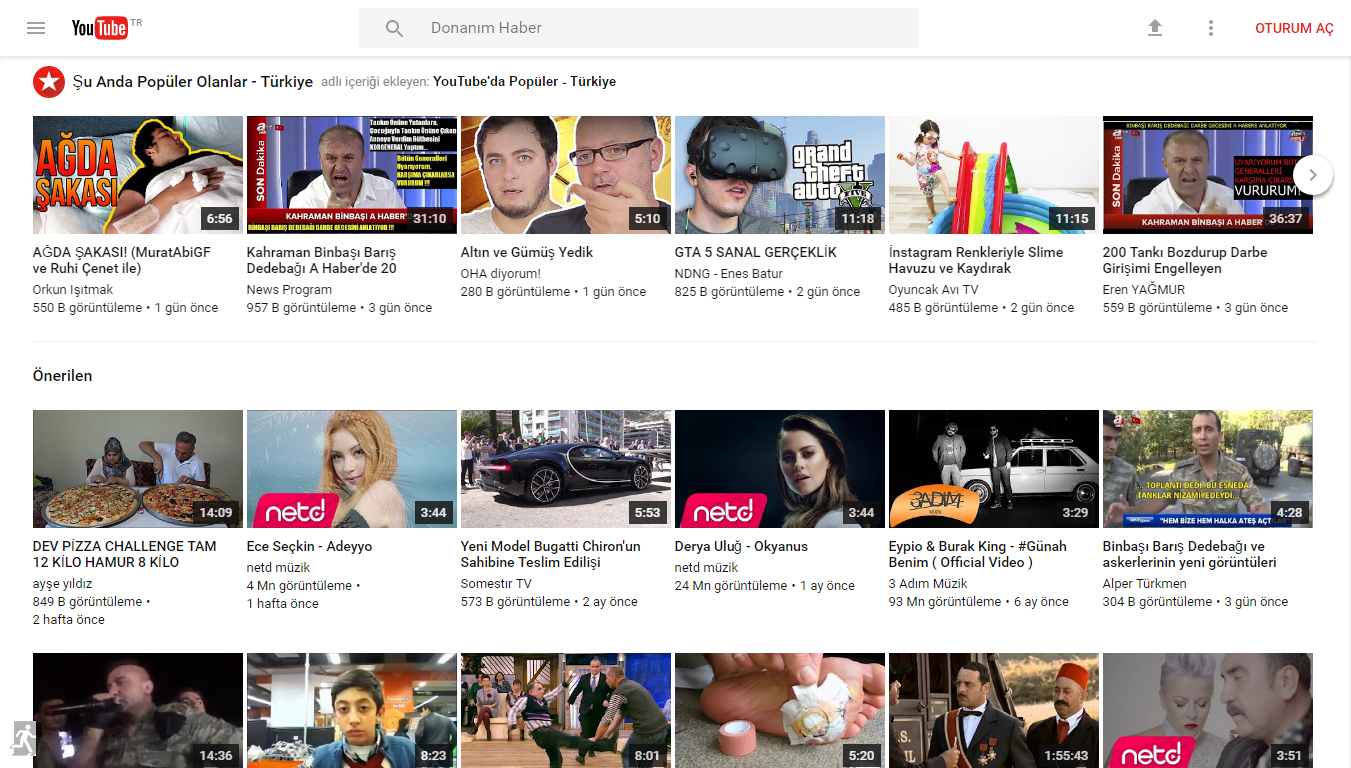Open the Bugatti Chiron video thumbnail
This screenshot has width=1351, height=768.
tap(566, 469)
